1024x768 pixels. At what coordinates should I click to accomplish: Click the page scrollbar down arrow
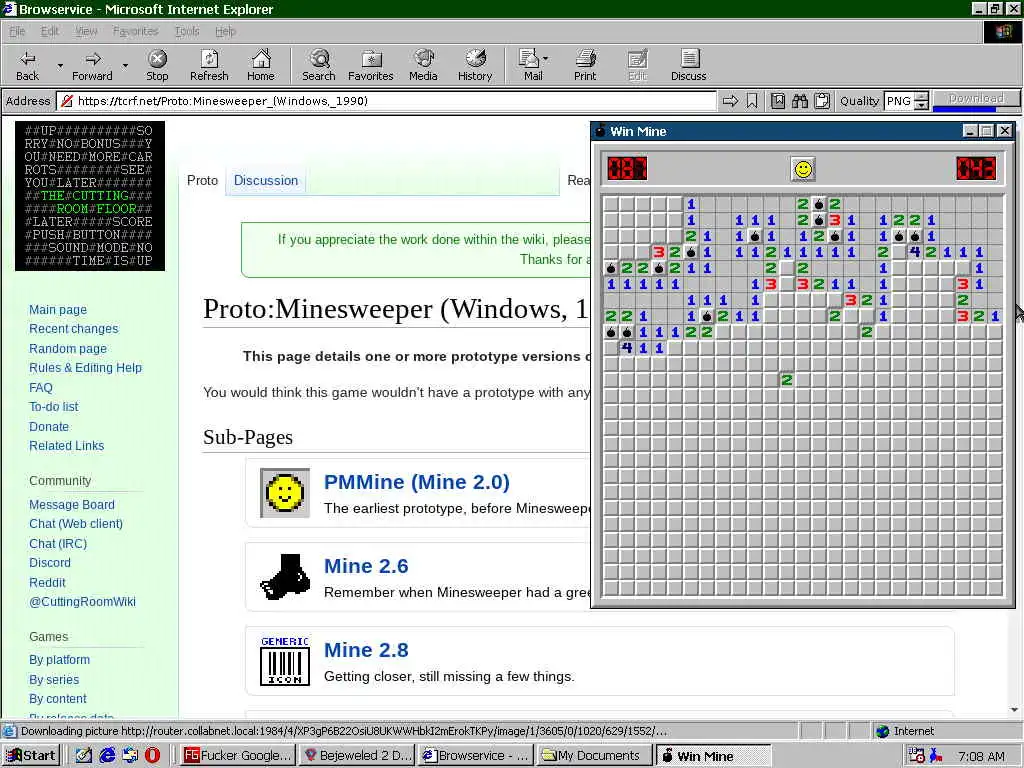click(1014, 710)
